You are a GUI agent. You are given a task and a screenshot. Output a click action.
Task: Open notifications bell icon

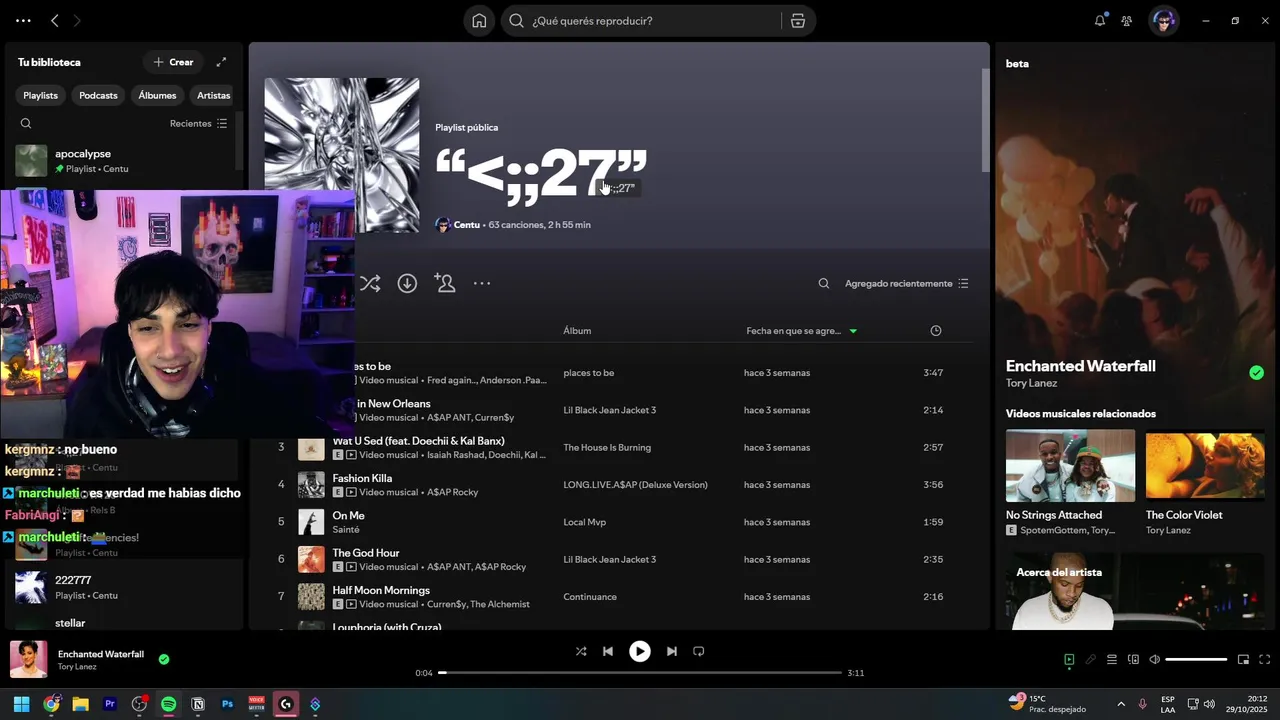pyautogui.click(x=1100, y=21)
